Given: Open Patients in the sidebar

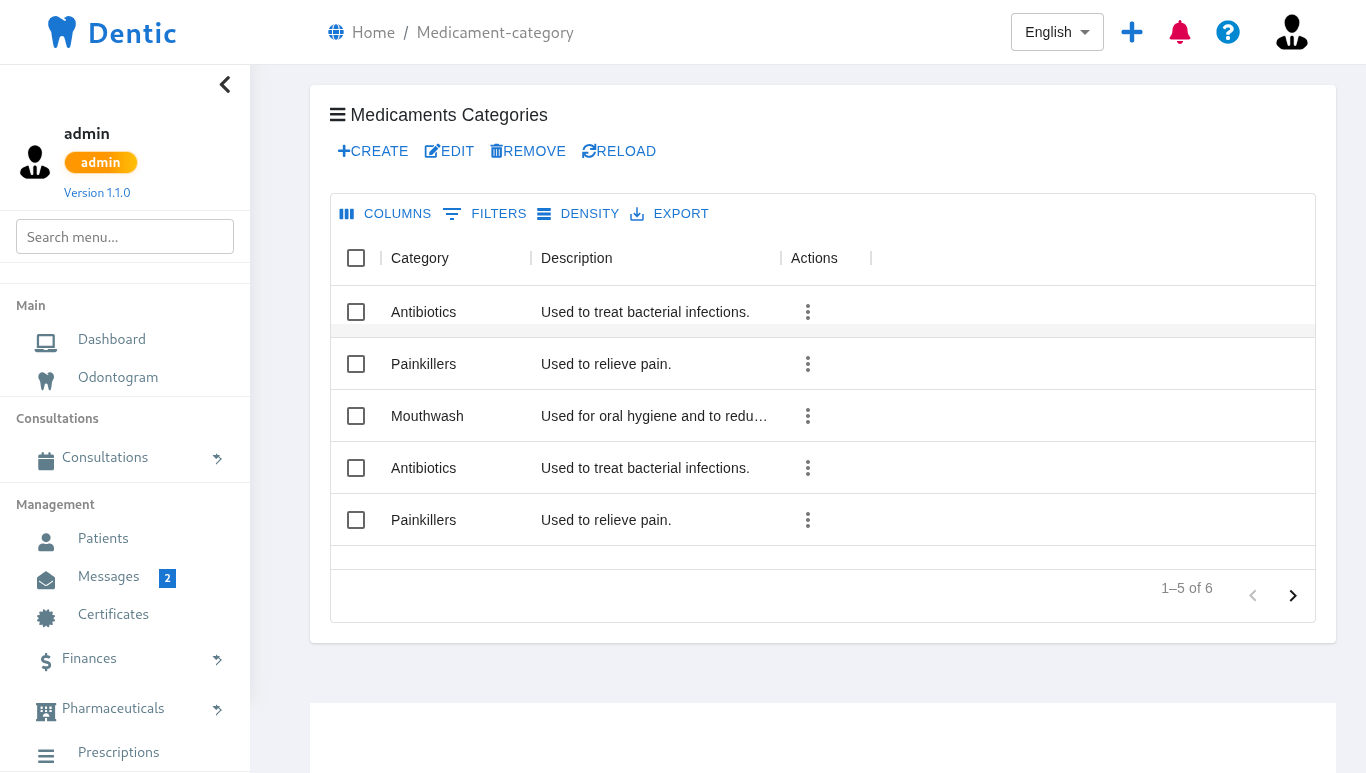Looking at the screenshot, I should point(103,539).
